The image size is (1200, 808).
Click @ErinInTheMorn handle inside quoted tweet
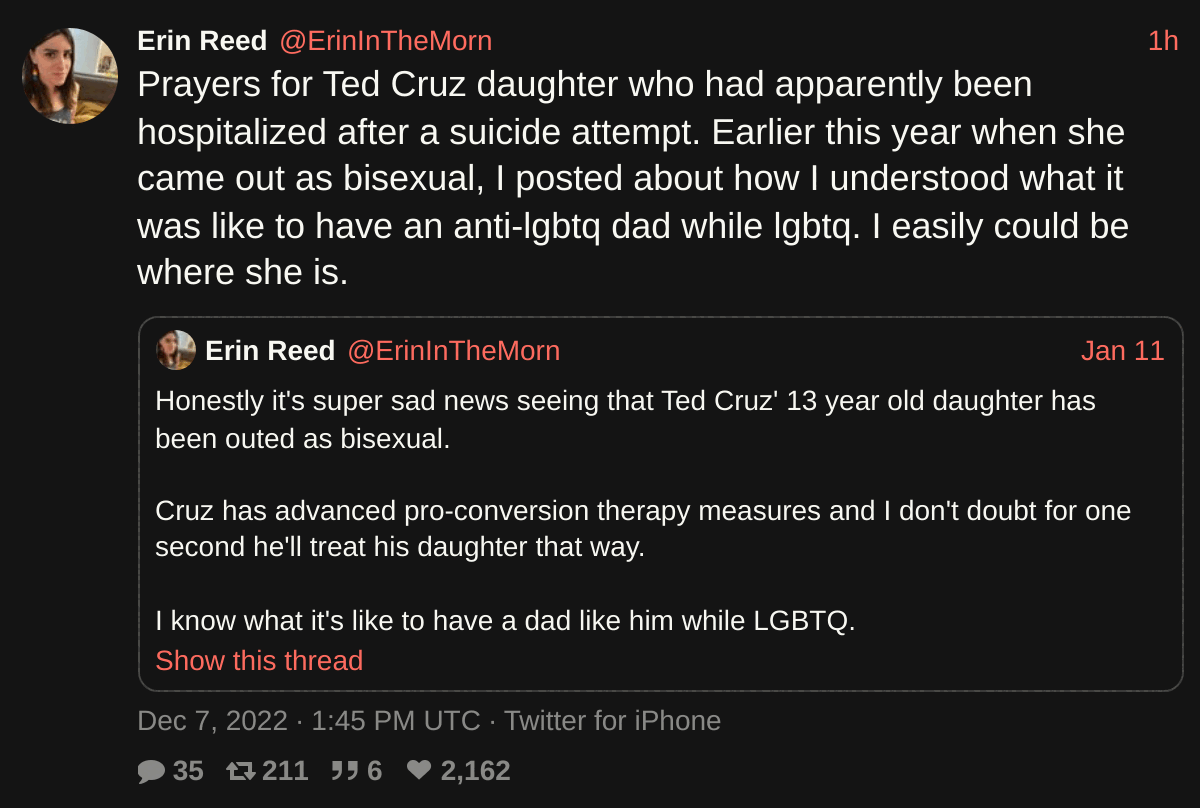453,351
